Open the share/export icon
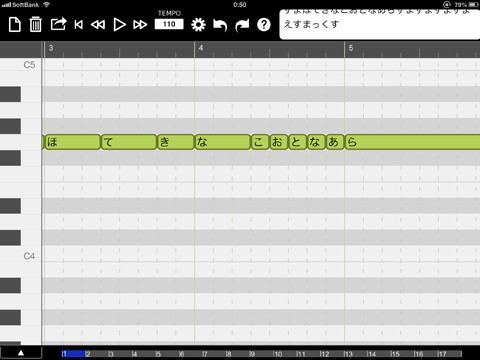 click(x=58, y=24)
